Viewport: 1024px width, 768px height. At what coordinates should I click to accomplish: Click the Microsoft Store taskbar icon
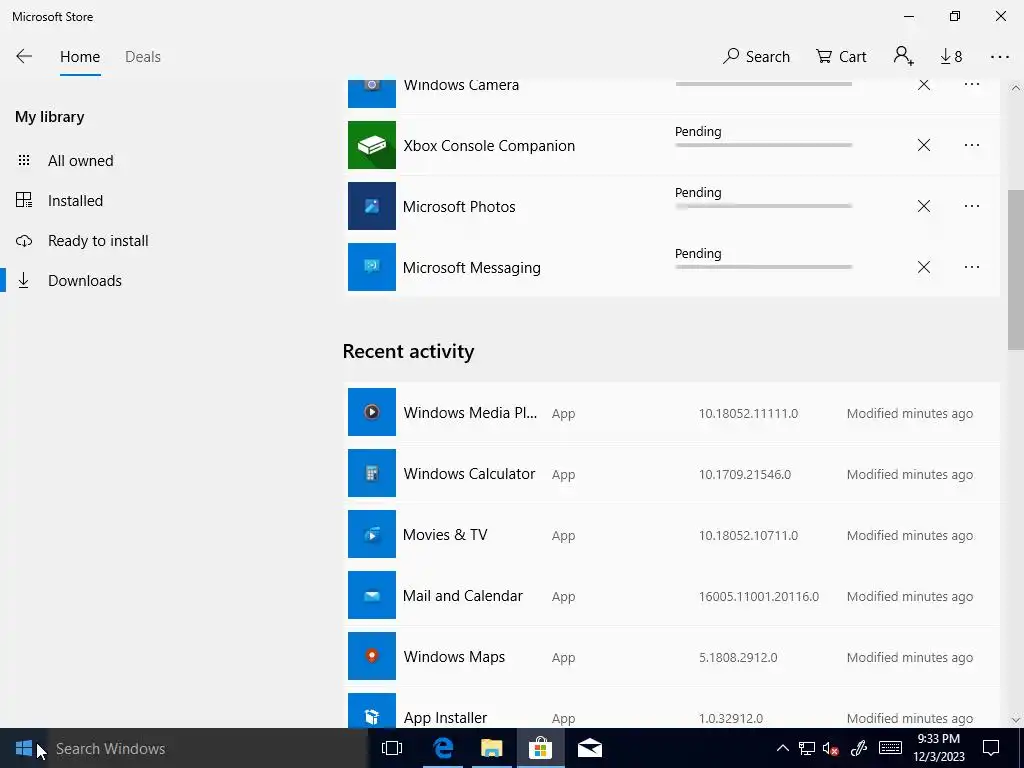540,748
